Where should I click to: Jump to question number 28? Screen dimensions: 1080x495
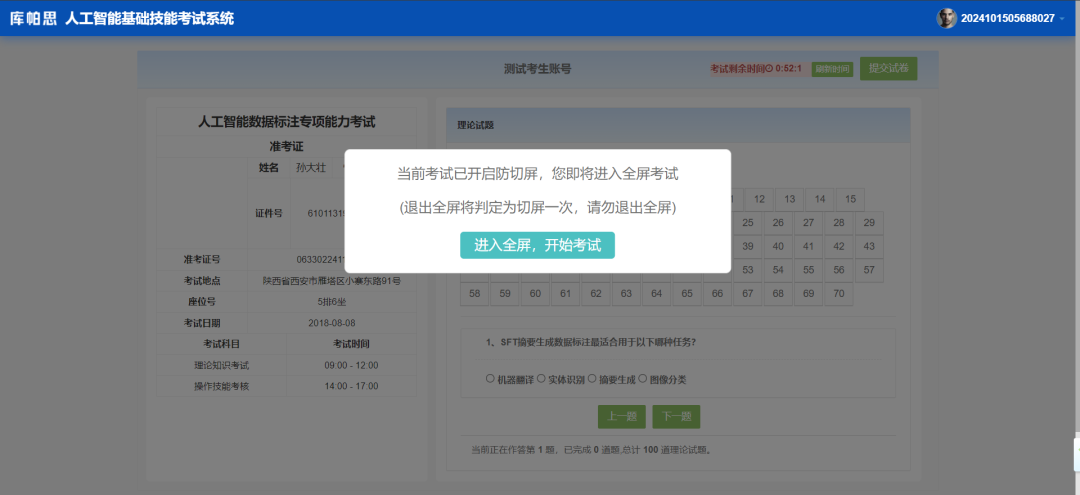[839, 223]
